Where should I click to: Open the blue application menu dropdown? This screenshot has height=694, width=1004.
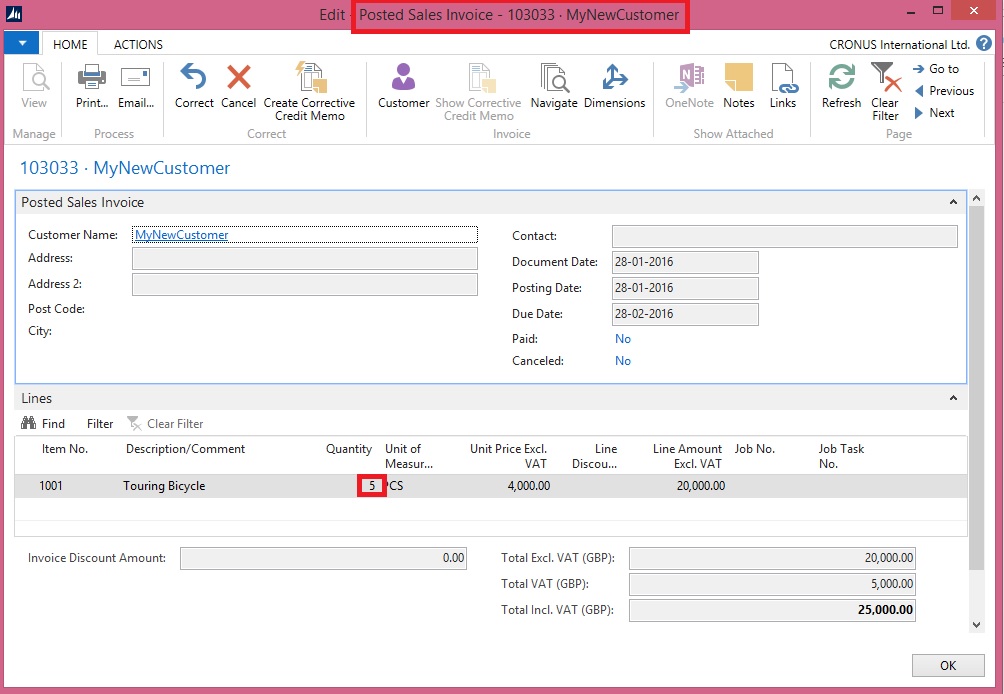pyautogui.click(x=21, y=43)
